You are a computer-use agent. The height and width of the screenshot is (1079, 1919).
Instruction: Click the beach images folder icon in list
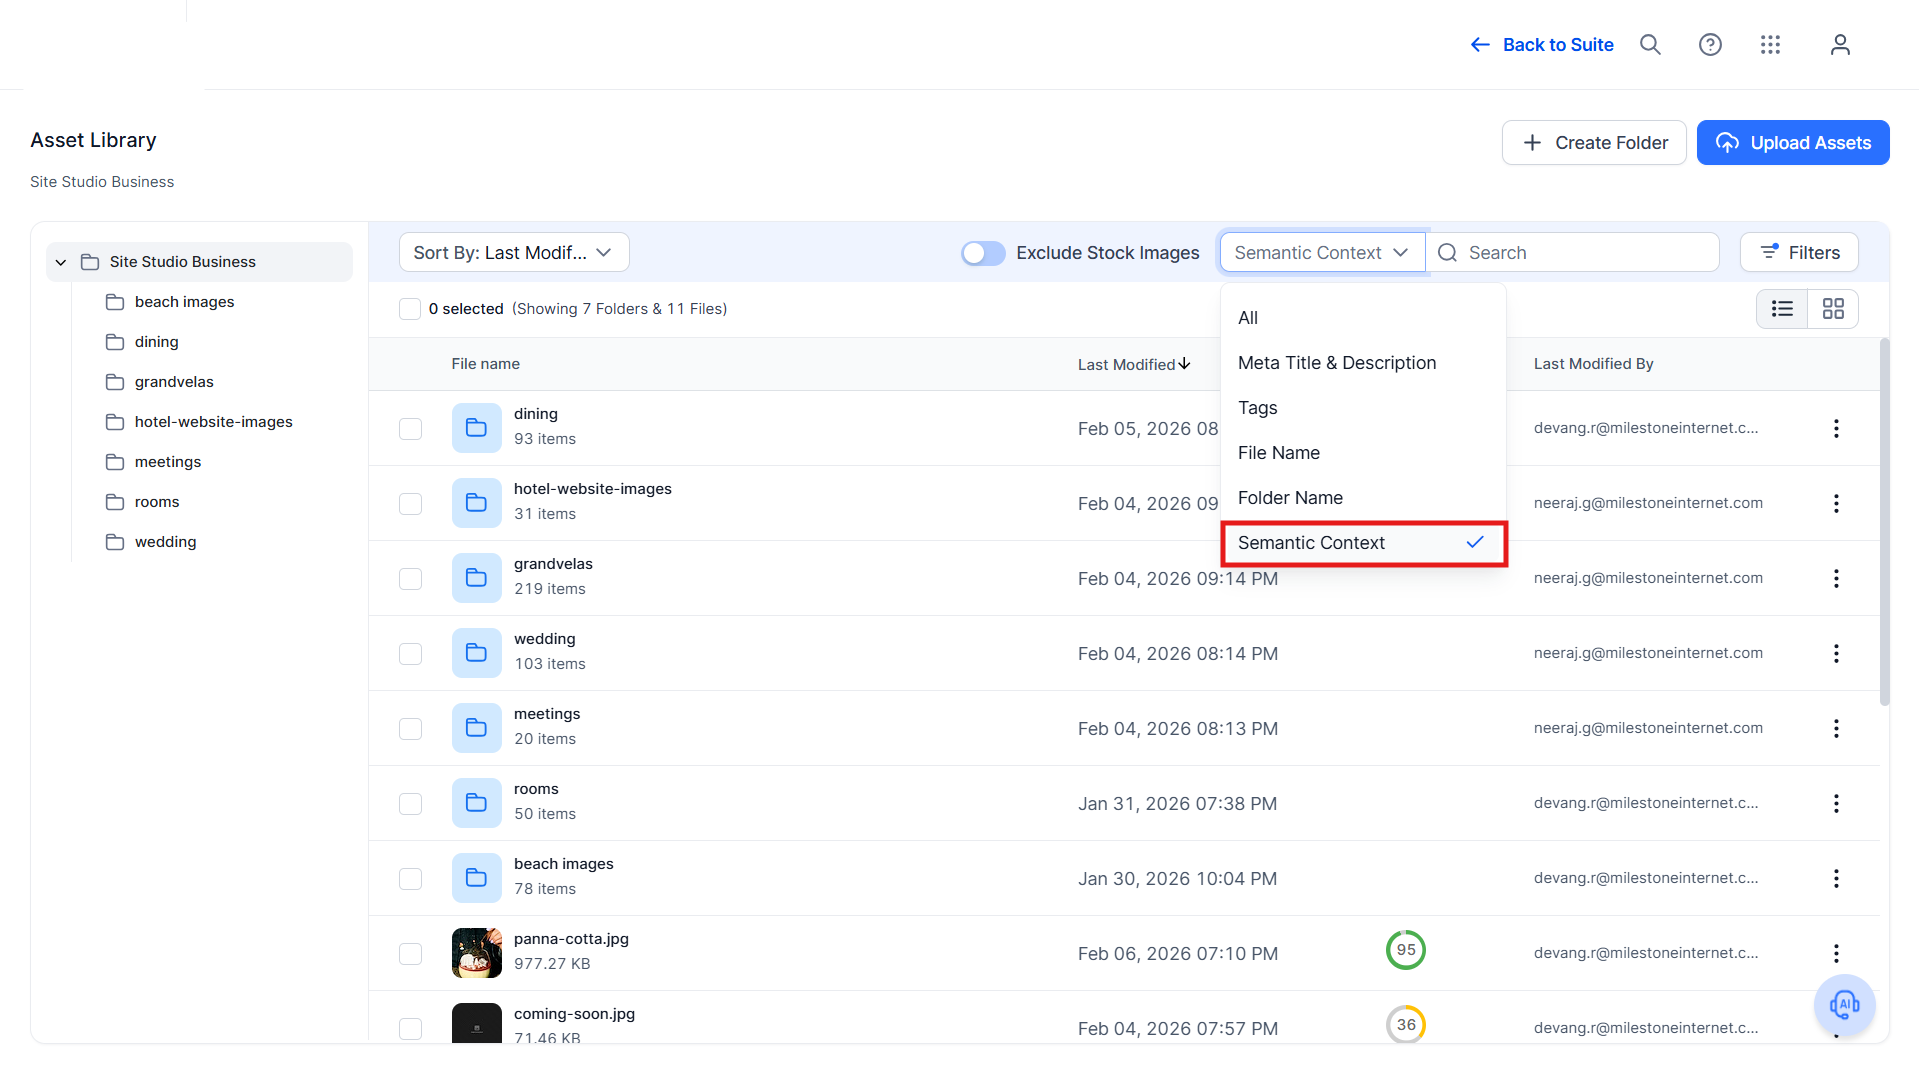(x=476, y=878)
